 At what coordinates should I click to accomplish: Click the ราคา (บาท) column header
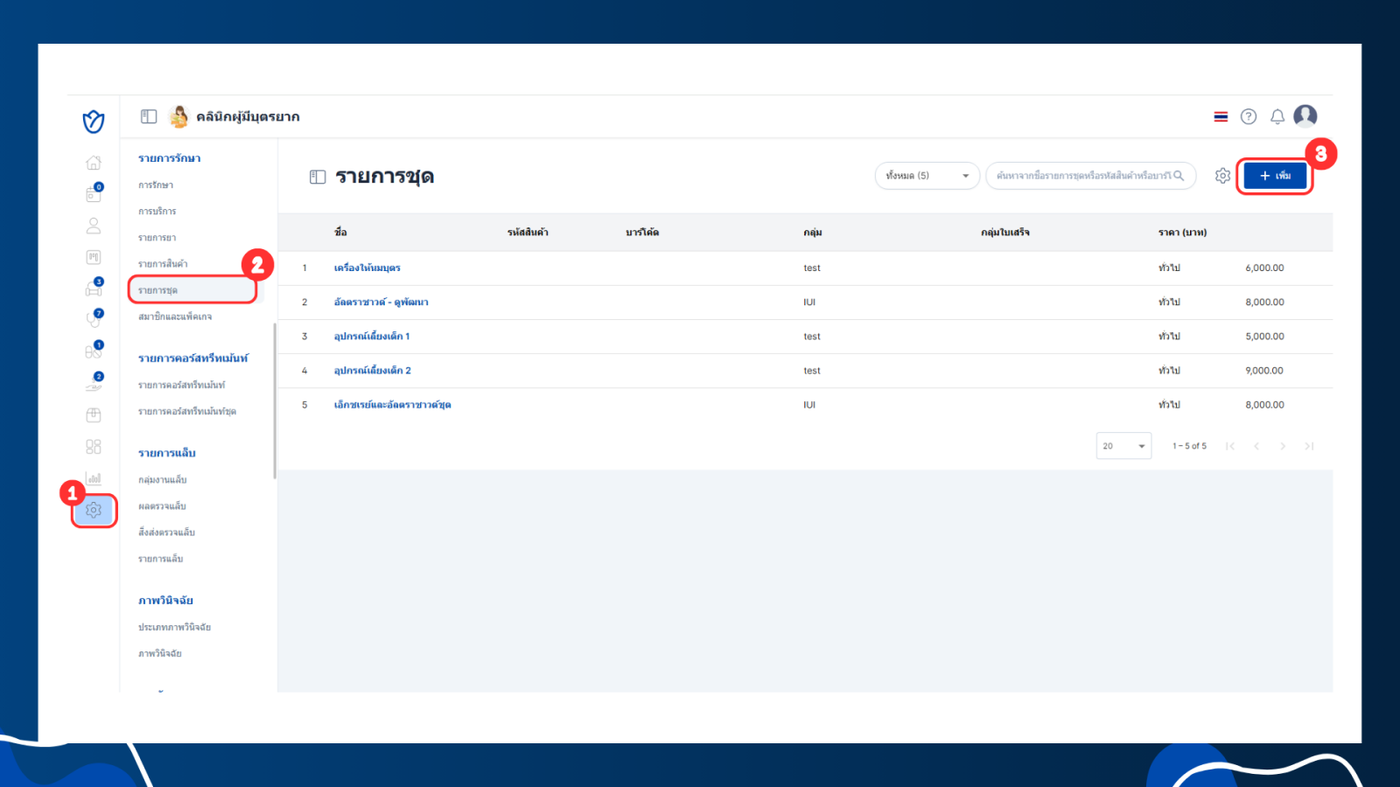coord(1182,233)
